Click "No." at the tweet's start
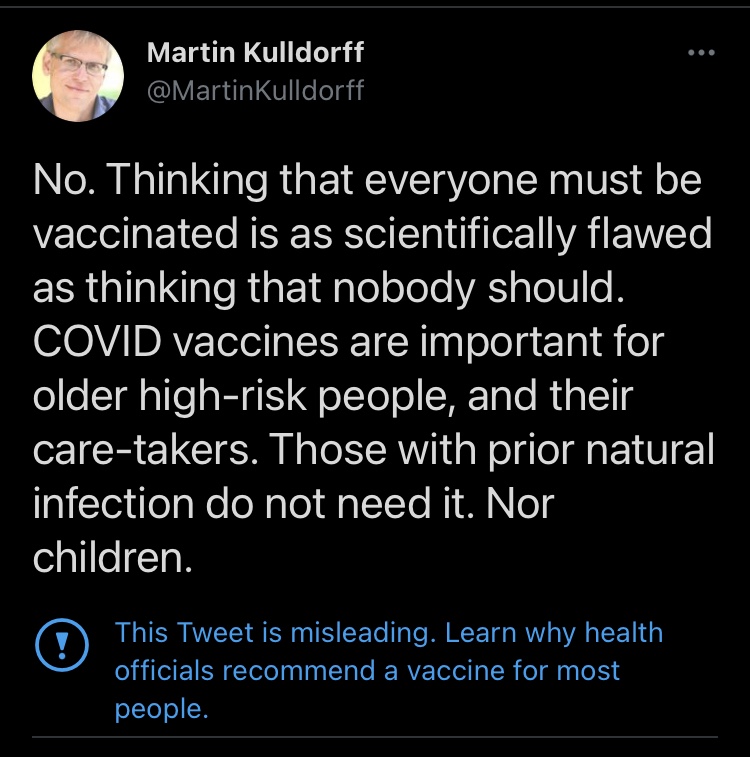Image resolution: width=750 pixels, height=757 pixels. tap(63, 181)
